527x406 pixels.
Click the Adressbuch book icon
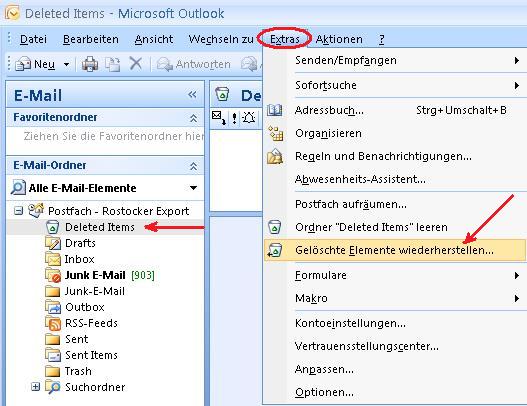pos(275,110)
